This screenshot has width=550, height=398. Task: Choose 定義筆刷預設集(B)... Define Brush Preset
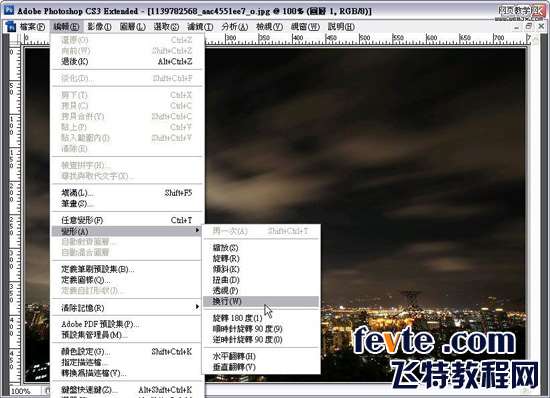127,269
